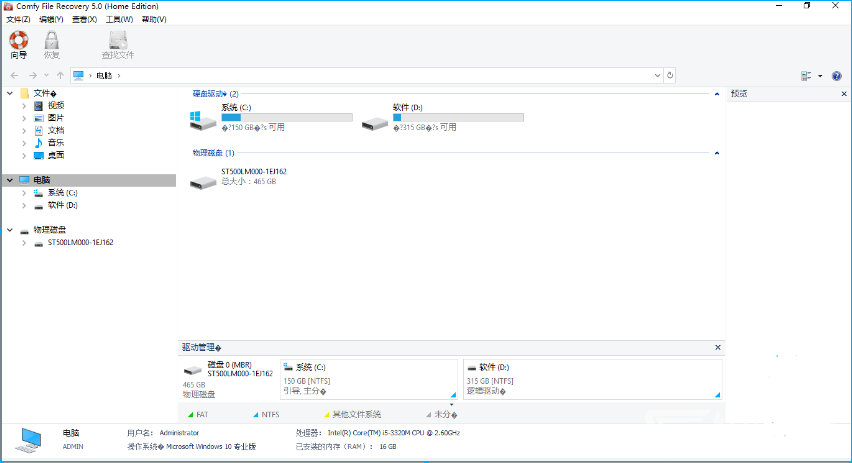Select Software (D:) in the tree
Image resolution: width=852 pixels, height=463 pixels.
point(62,205)
